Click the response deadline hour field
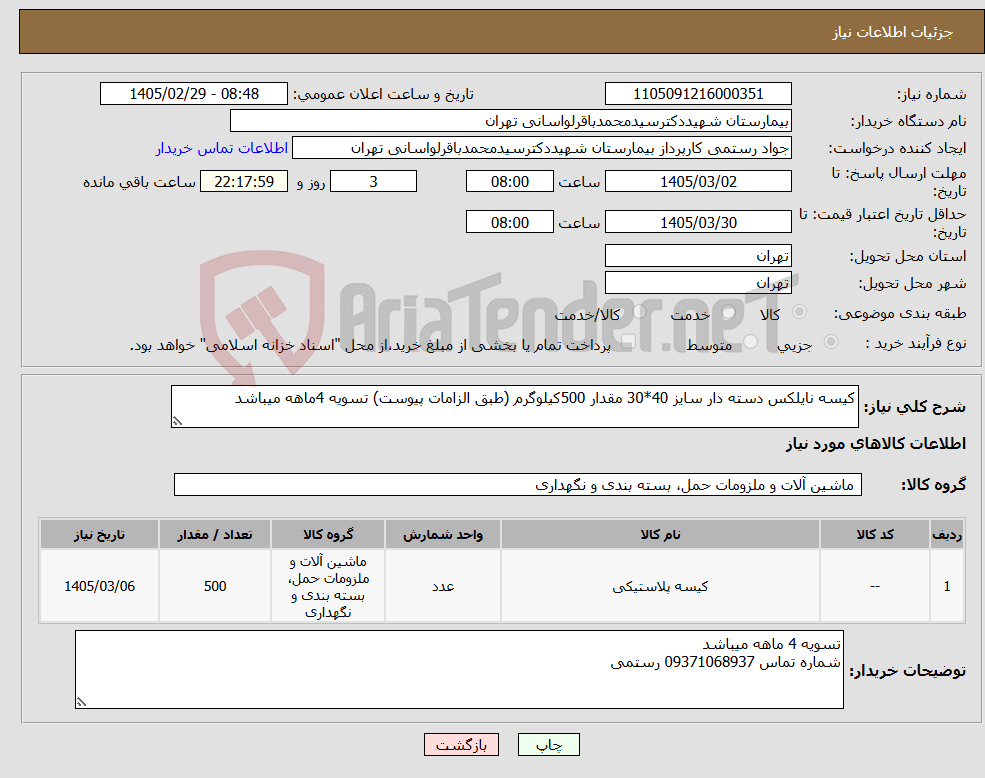 509,182
